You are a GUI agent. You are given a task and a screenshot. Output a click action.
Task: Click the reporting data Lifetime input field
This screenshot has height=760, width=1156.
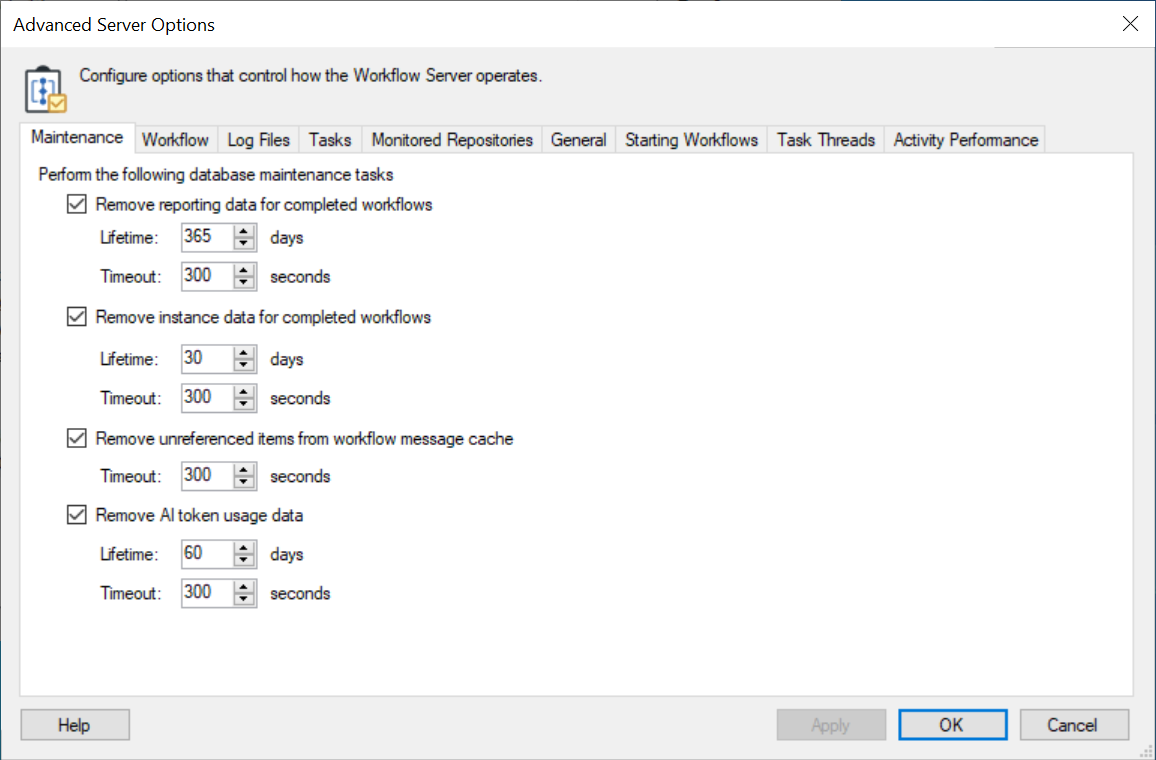pyautogui.click(x=206, y=238)
